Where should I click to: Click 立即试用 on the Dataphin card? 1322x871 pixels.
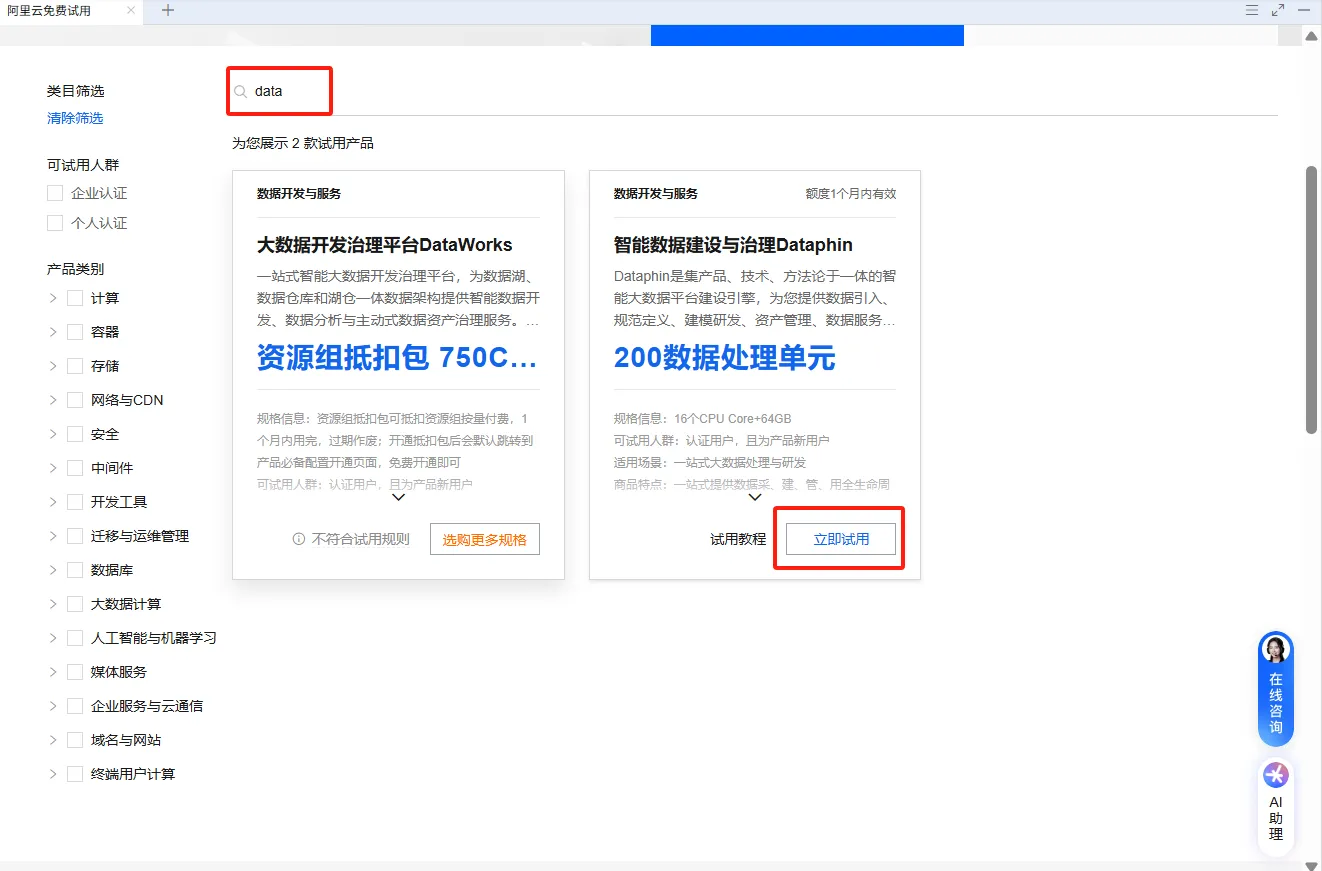click(x=841, y=539)
